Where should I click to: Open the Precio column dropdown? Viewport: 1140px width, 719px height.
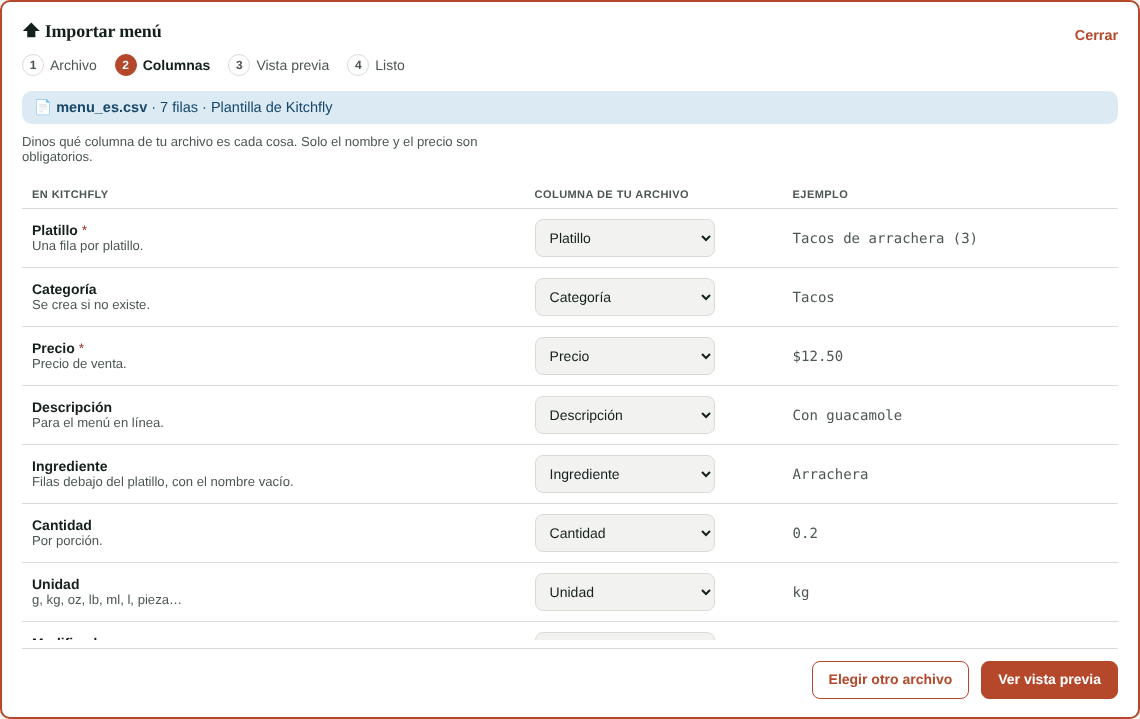click(x=625, y=356)
